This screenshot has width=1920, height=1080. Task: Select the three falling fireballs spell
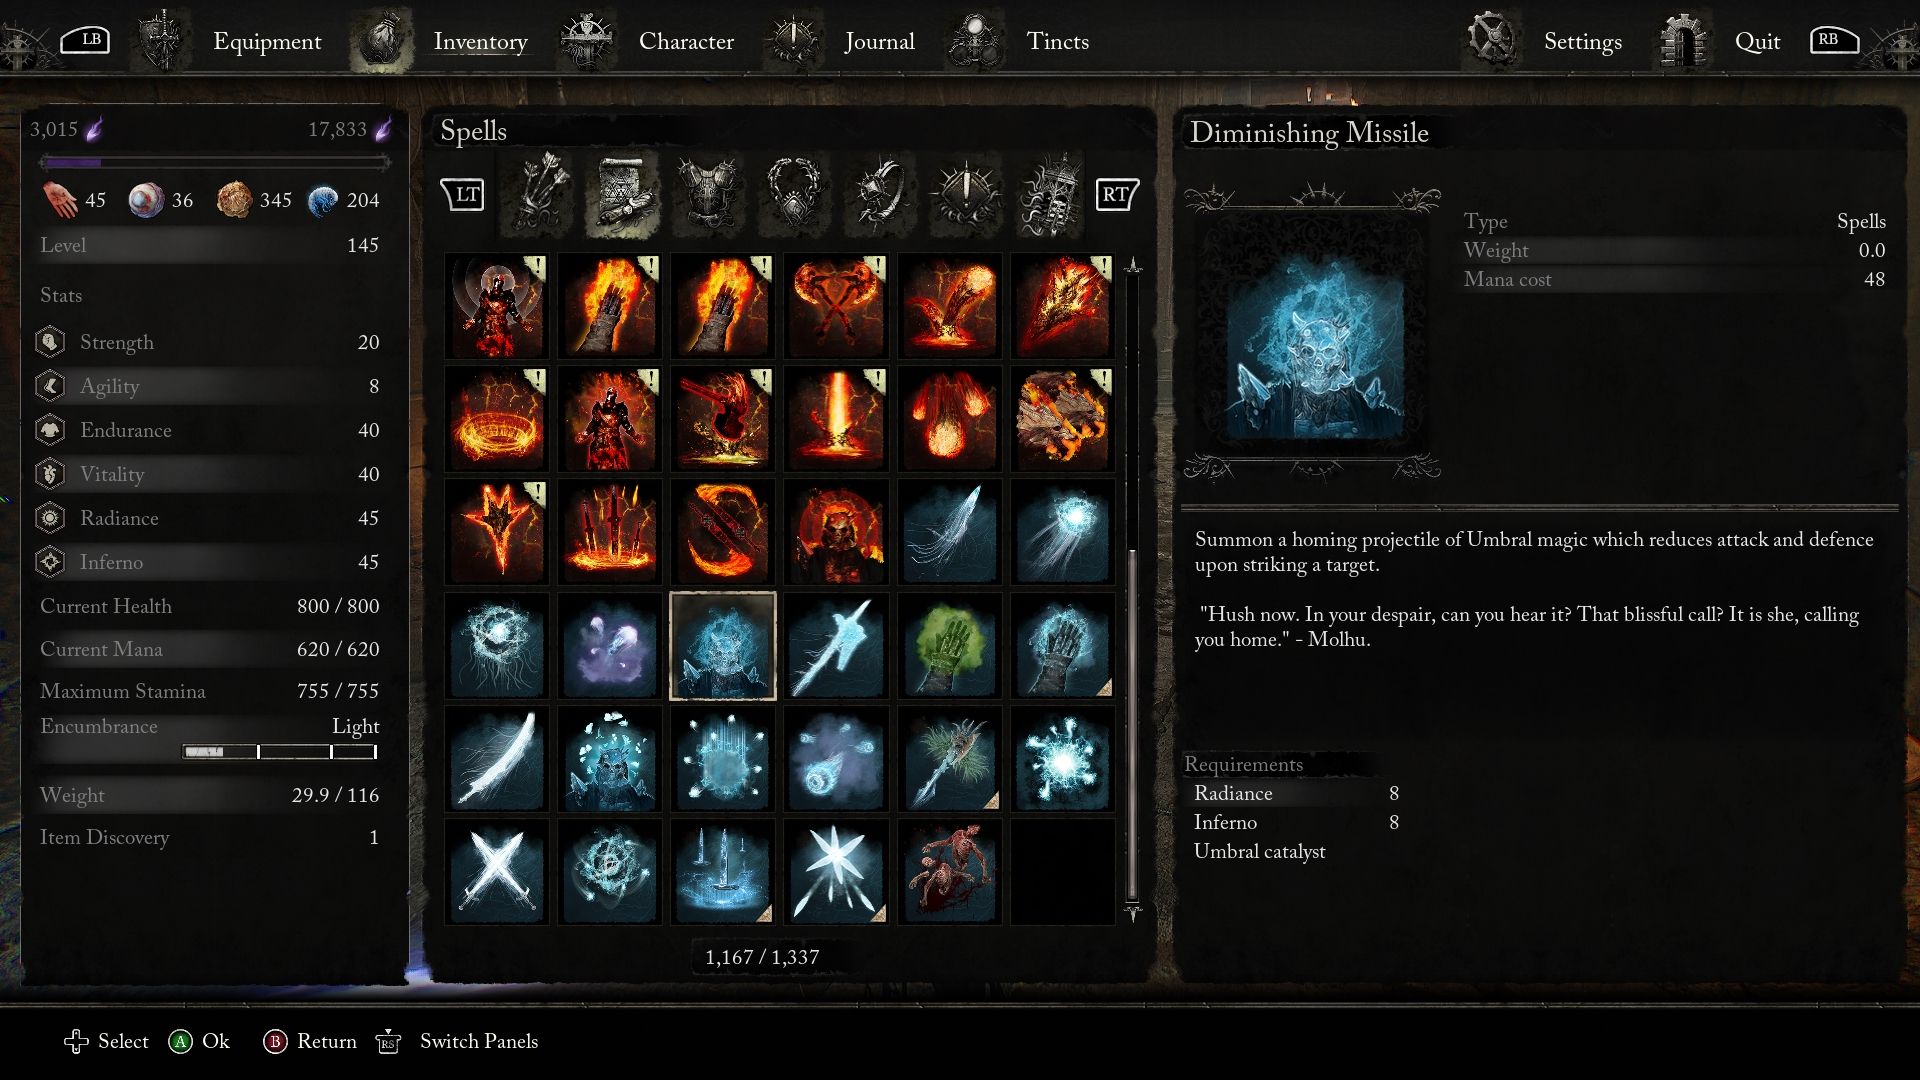pos(949,419)
